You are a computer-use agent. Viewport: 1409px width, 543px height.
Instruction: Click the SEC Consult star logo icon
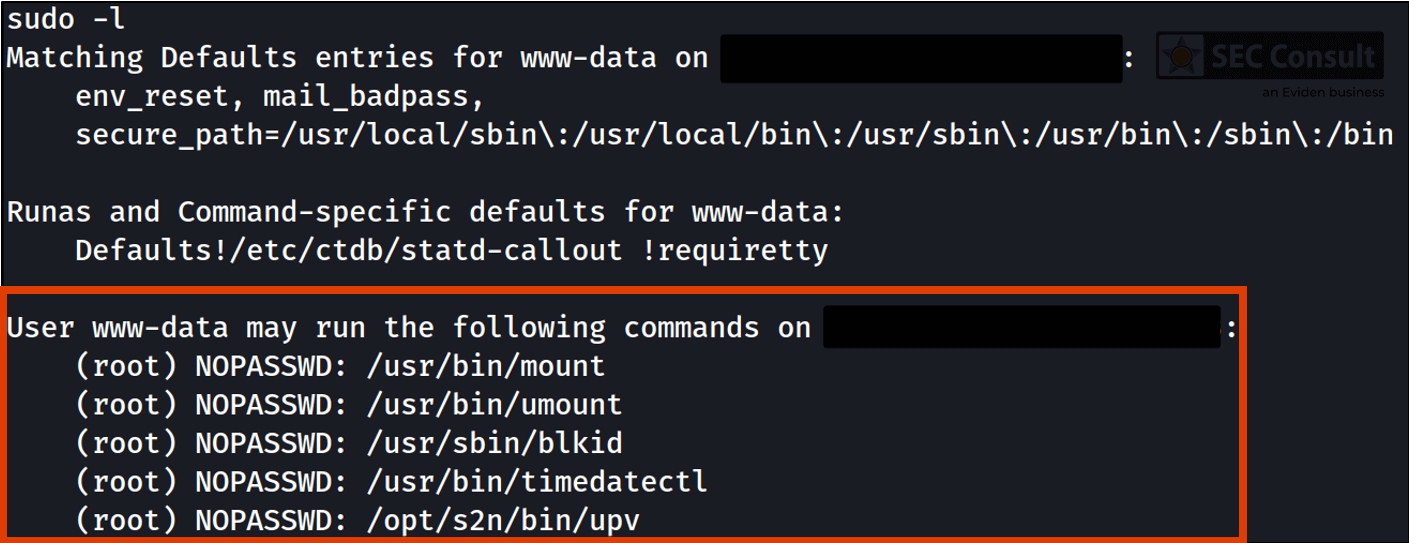click(x=1183, y=56)
